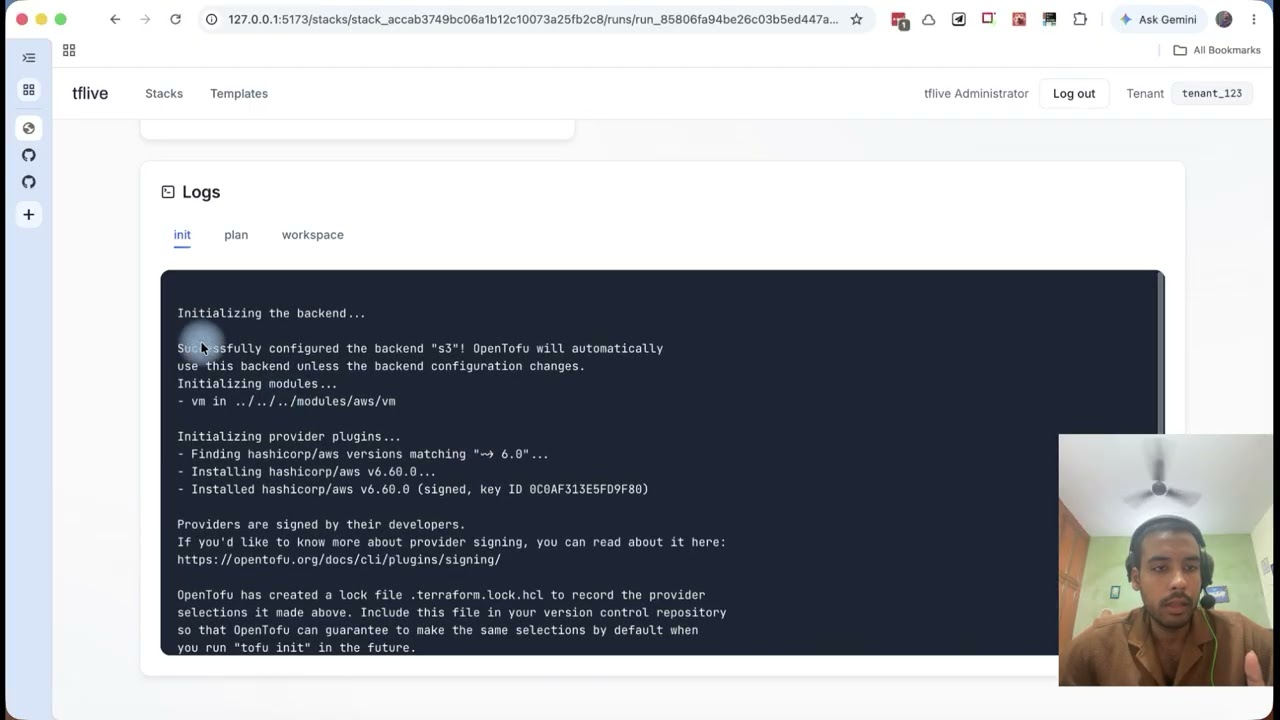Click the address bar URL
The width and height of the screenshot is (1280, 720).
click(532, 19)
